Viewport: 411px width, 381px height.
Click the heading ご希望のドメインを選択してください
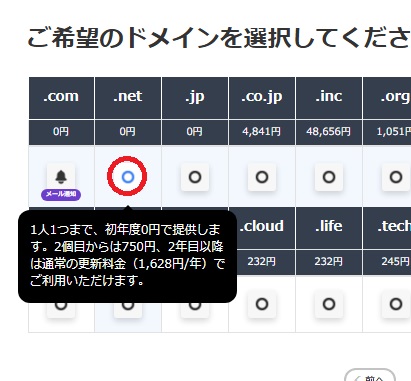coord(219,38)
